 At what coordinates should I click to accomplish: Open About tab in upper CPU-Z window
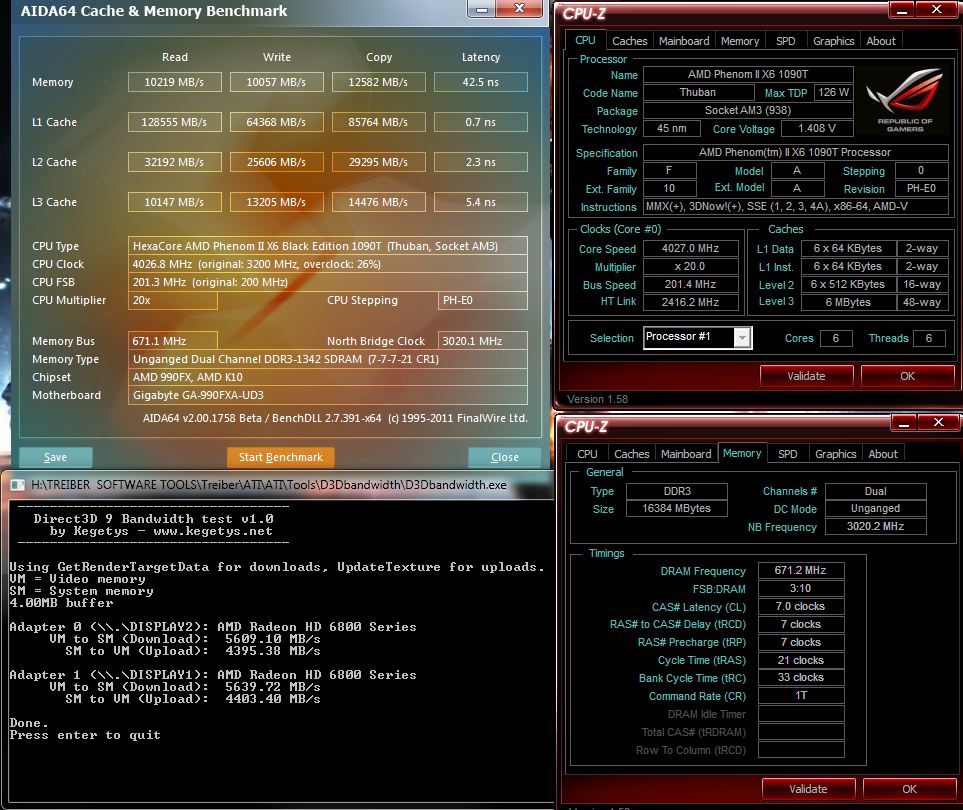[881, 41]
